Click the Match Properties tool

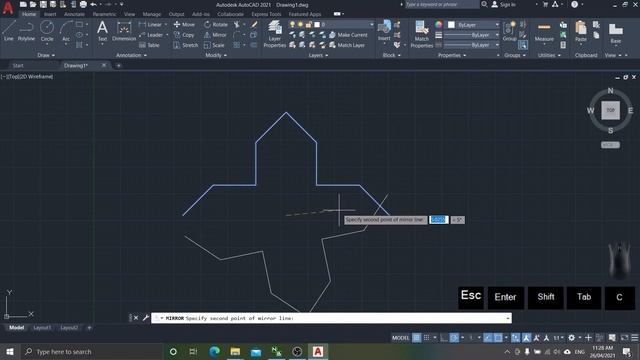click(x=421, y=34)
